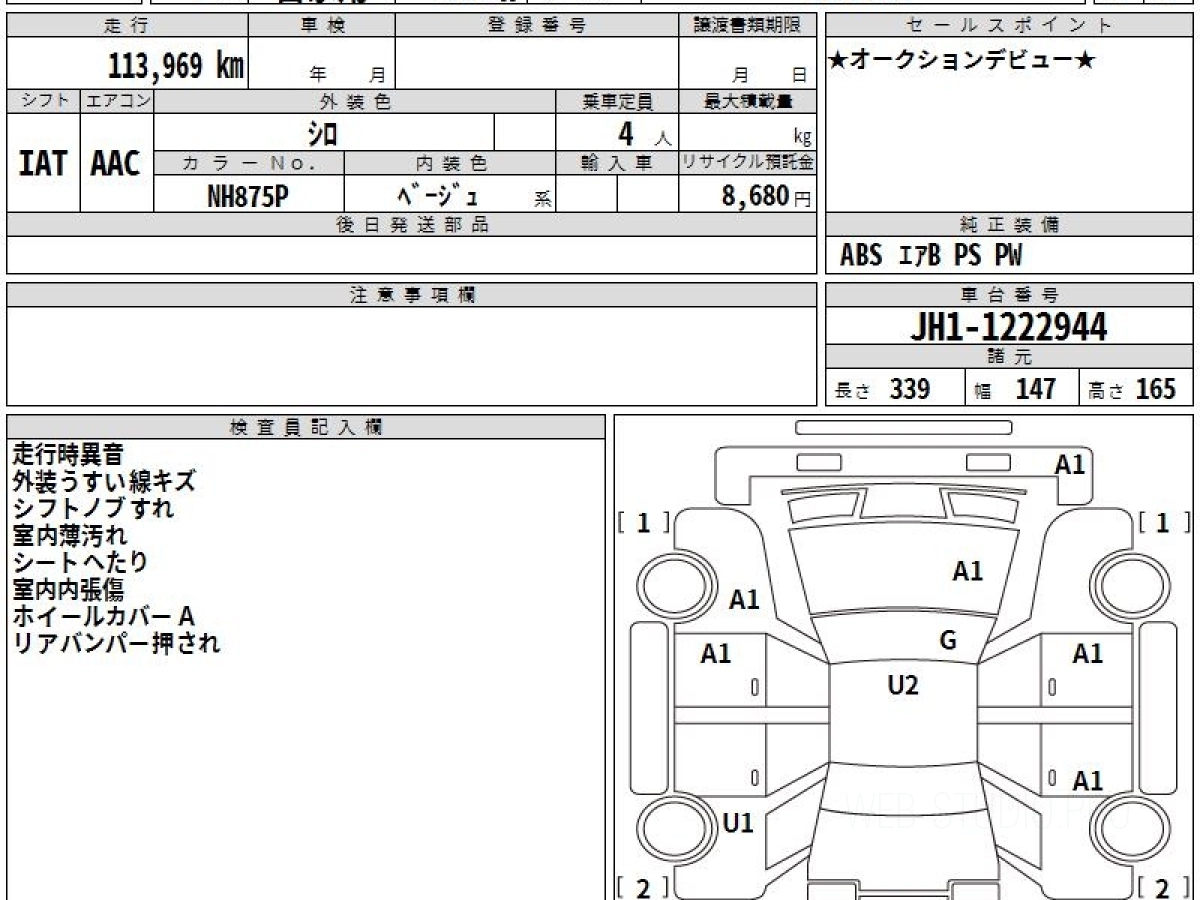Click the 113,969 km mileage value
The width and height of the screenshot is (1200, 900).
pos(175,66)
